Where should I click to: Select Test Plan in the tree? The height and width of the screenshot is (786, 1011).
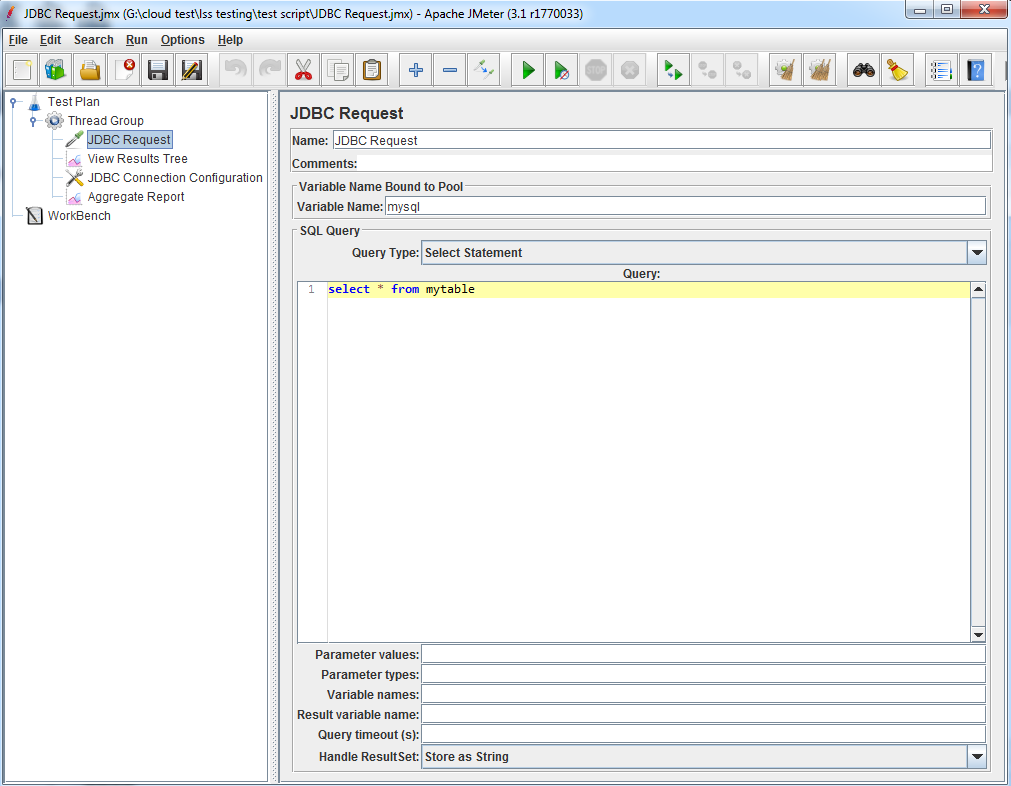pos(74,102)
